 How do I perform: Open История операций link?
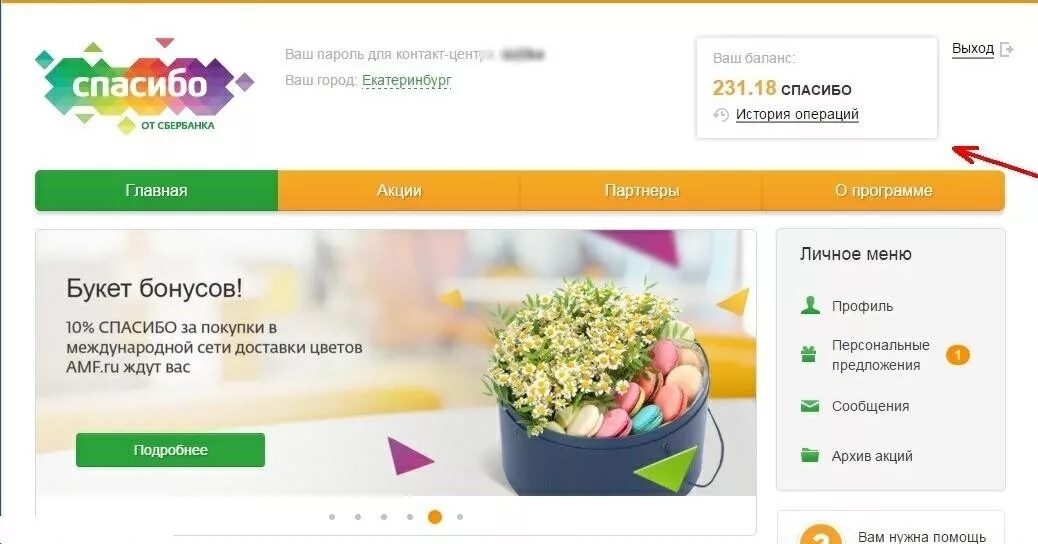tap(797, 114)
